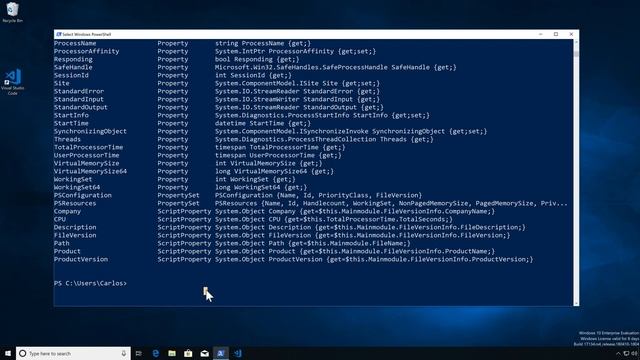Open the Recycle Bin desktop icon
This screenshot has height=360, width=640.
(12, 12)
